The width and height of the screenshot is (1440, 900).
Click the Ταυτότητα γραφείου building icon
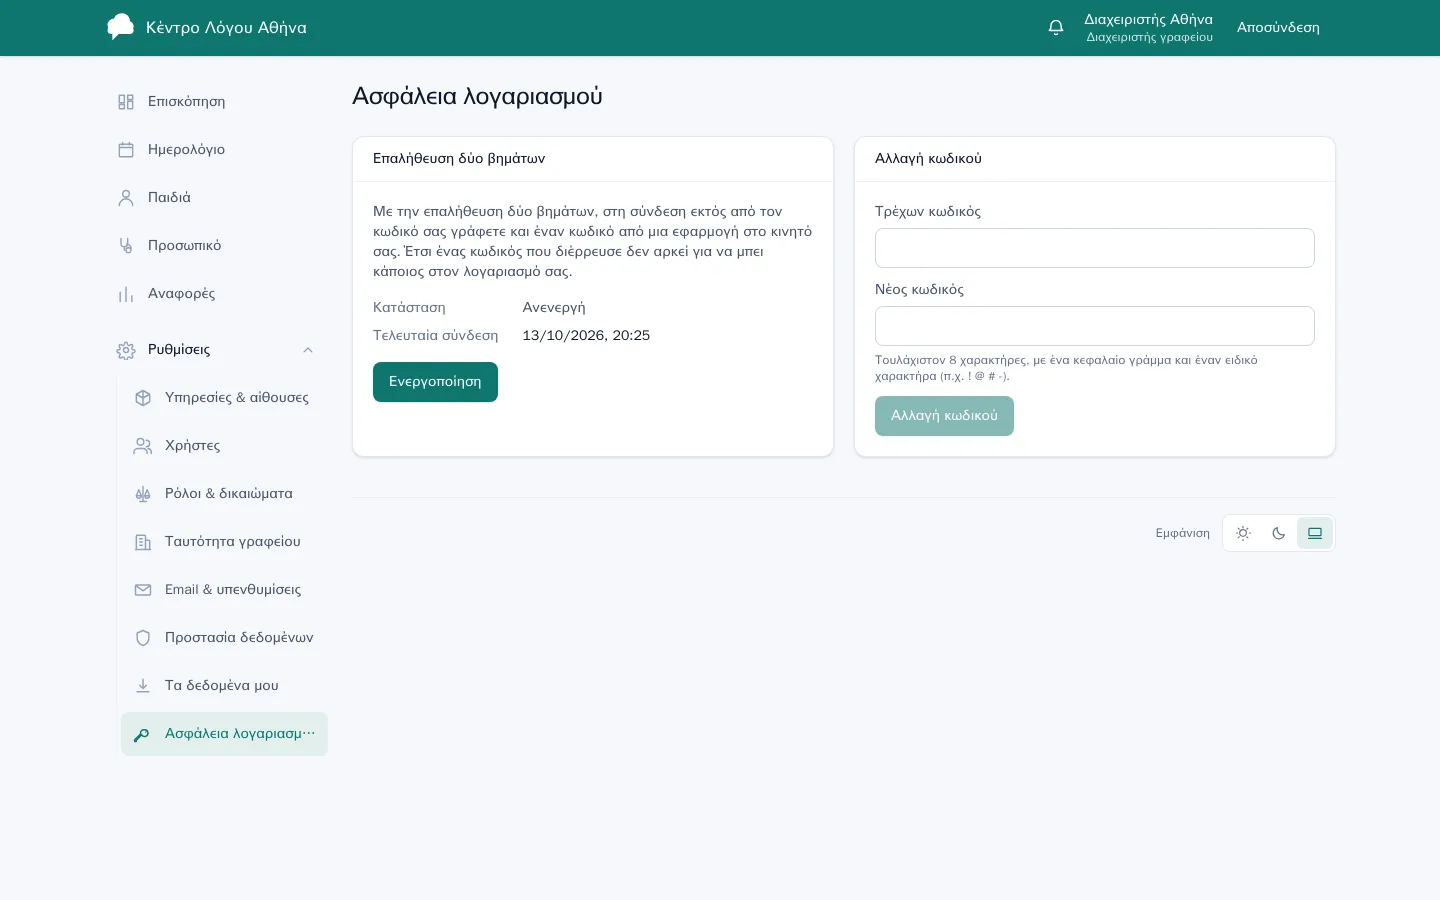coord(143,542)
